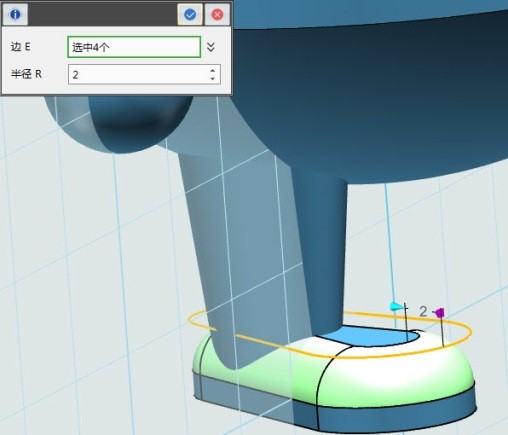
Task: Expand options with the double chevron arrow
Action: tap(210, 47)
